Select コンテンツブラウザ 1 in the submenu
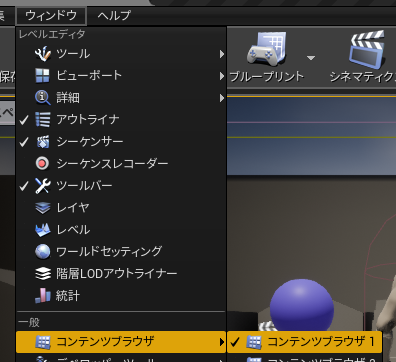 304,342
